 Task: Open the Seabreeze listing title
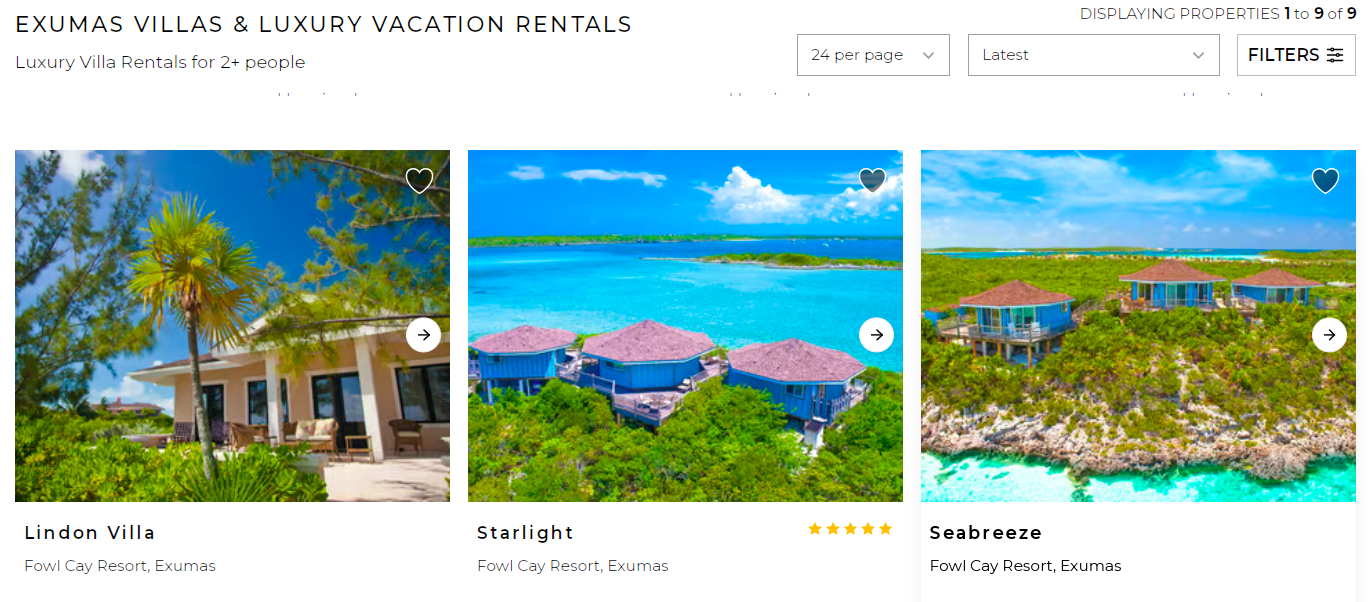click(986, 533)
